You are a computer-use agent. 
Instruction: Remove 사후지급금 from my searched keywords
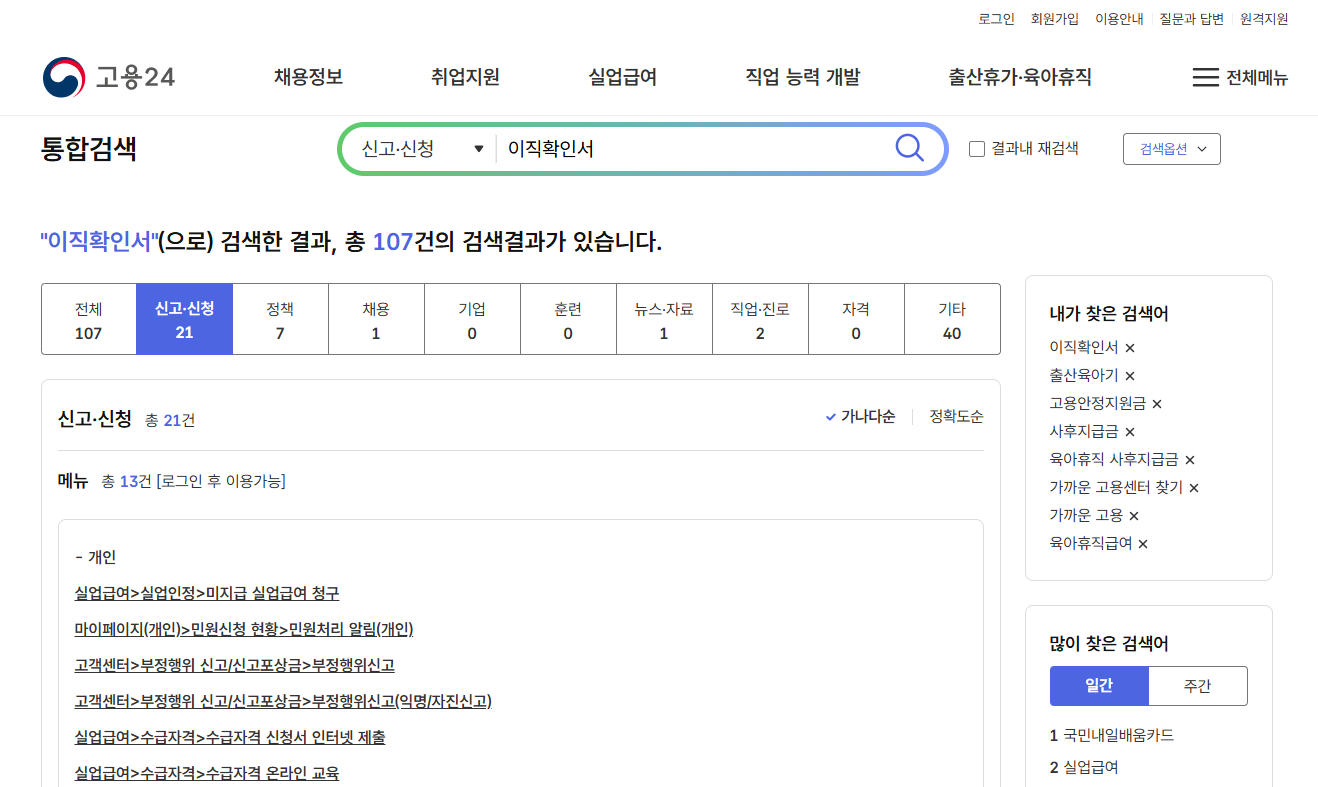click(x=1130, y=432)
